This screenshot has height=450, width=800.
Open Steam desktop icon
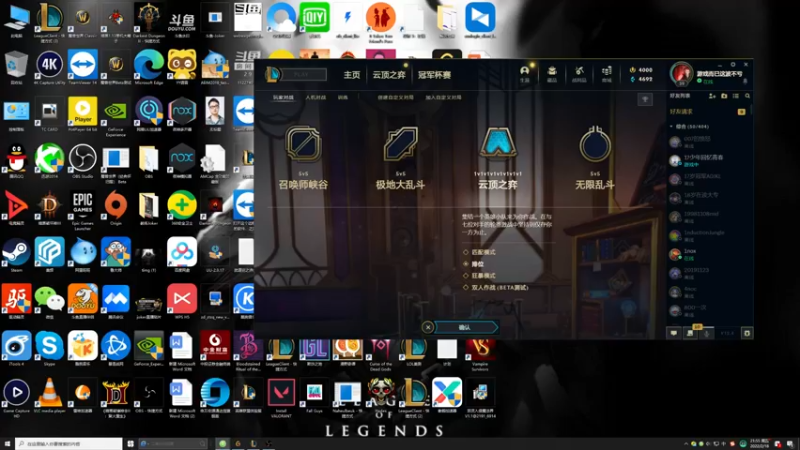click(x=16, y=255)
